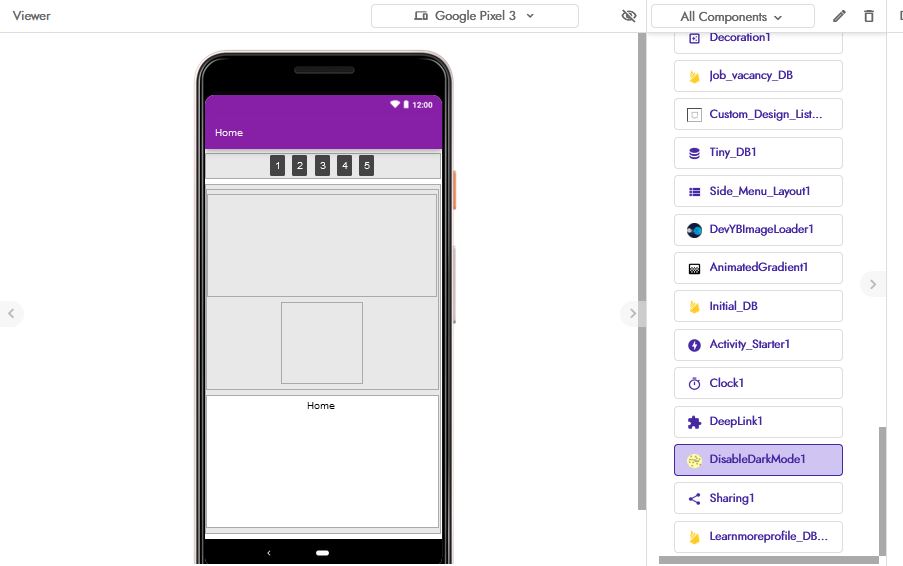Click the pencil rename icon
Image resolution: width=903 pixels, height=566 pixels.
click(x=840, y=16)
